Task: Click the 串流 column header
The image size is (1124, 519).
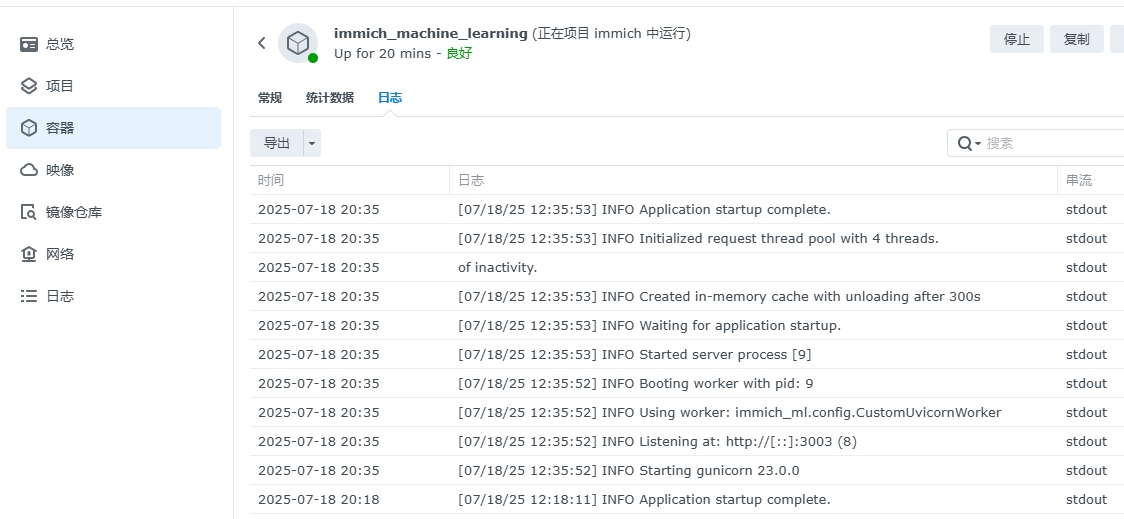Action: 1090,181
